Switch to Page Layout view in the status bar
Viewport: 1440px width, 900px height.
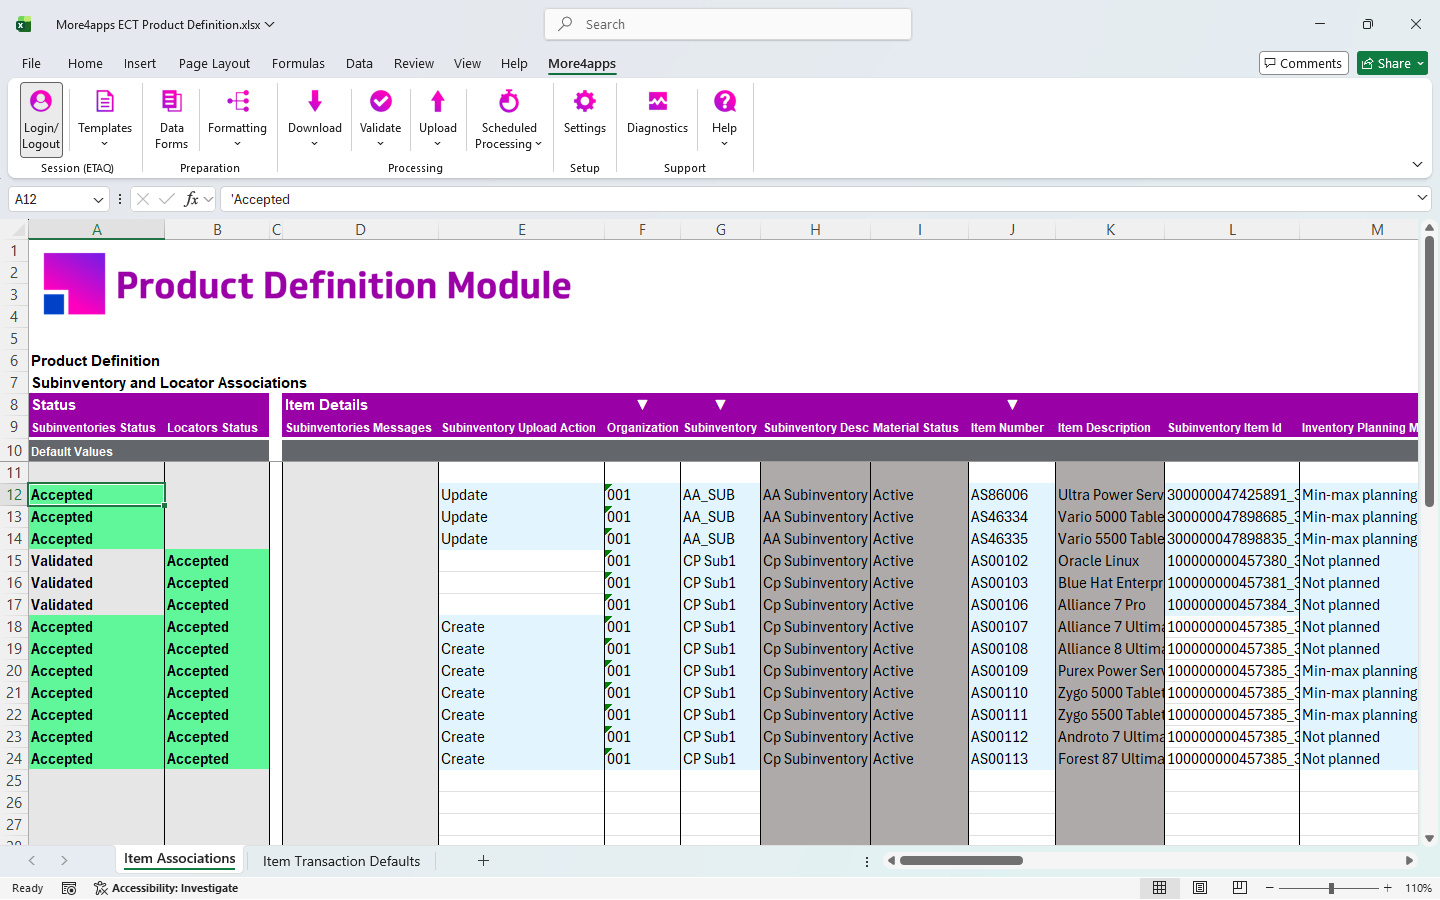[1200, 888]
